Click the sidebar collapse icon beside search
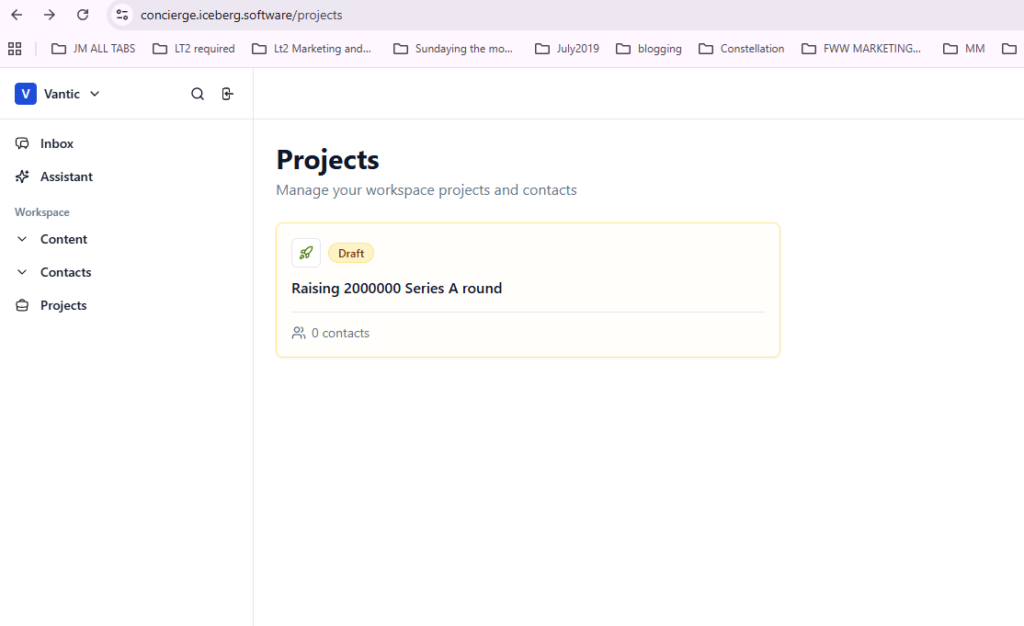This screenshot has height=626, width=1024. (x=228, y=94)
